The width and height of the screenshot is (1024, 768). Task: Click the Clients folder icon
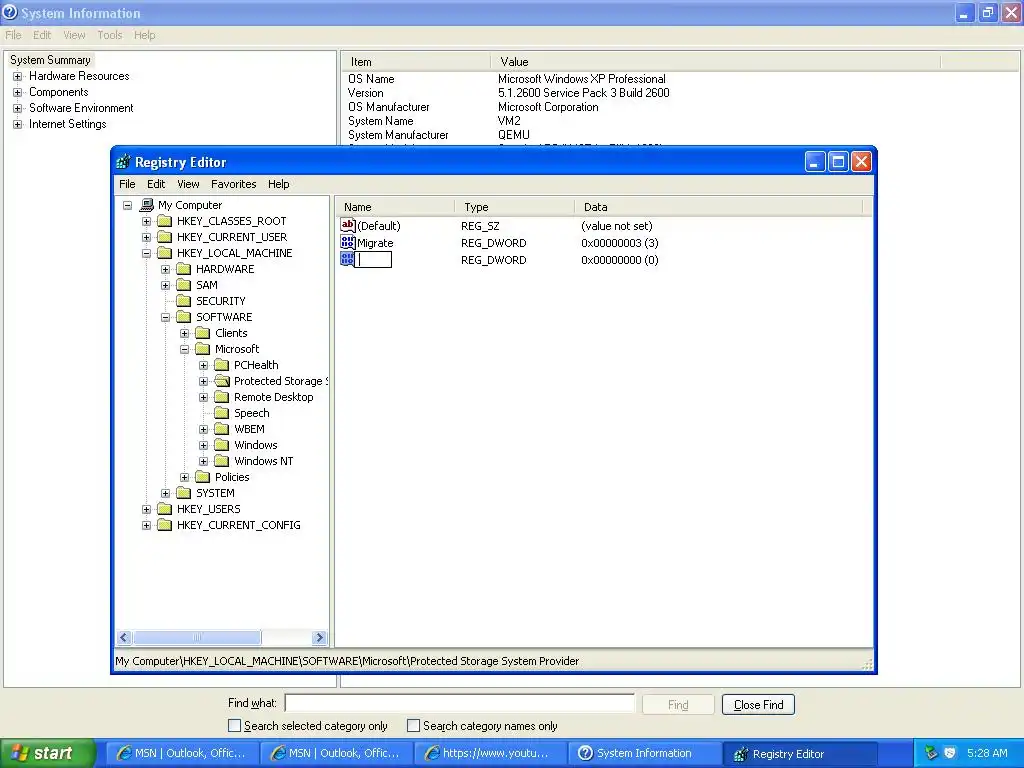click(x=203, y=333)
